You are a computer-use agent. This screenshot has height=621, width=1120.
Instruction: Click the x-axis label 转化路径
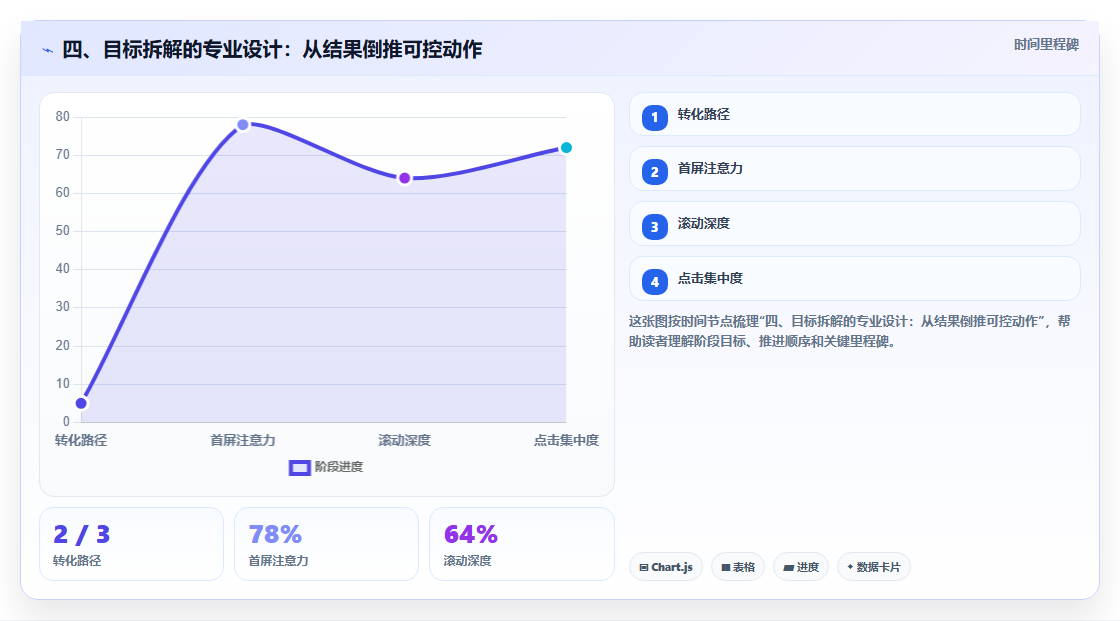(x=81, y=440)
